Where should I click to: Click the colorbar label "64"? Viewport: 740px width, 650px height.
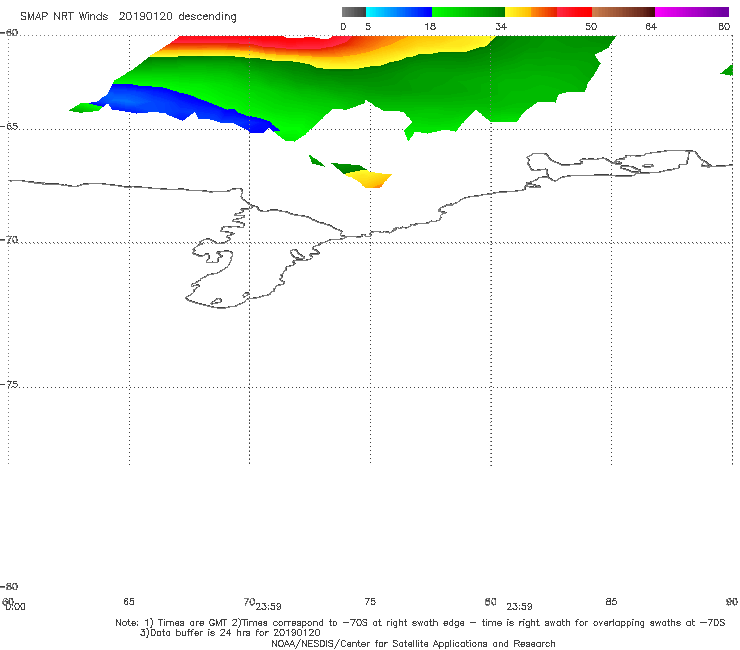tap(651, 26)
